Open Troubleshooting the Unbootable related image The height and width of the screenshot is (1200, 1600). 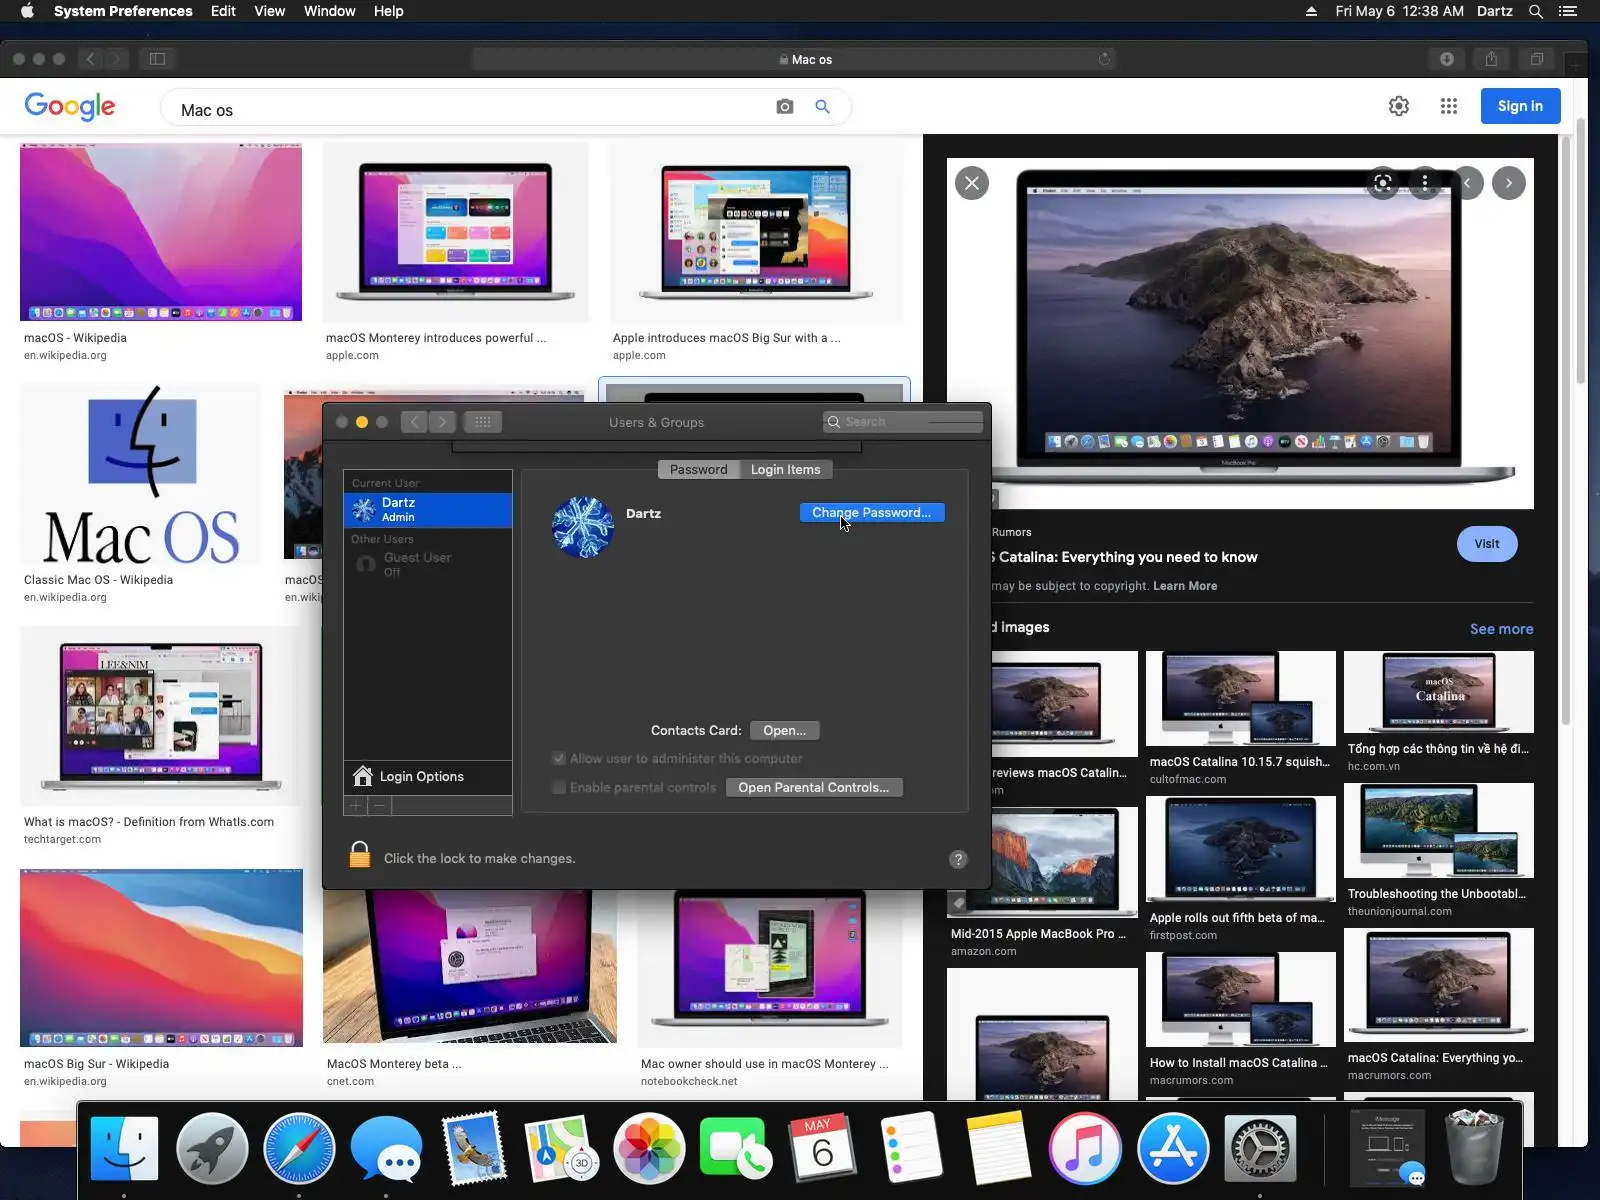(1438, 832)
